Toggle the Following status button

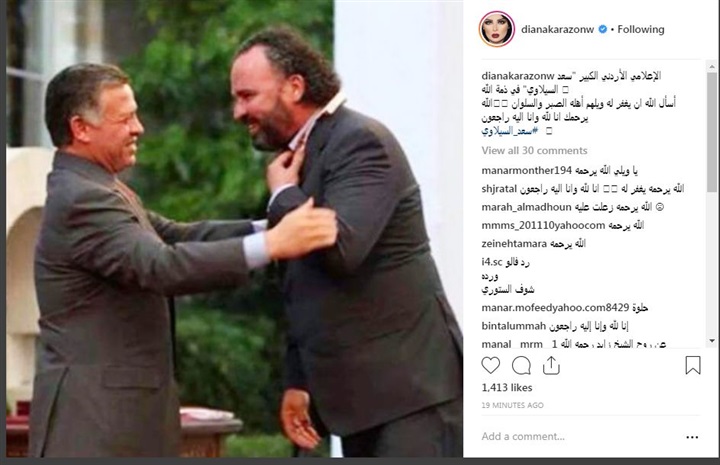641,29
